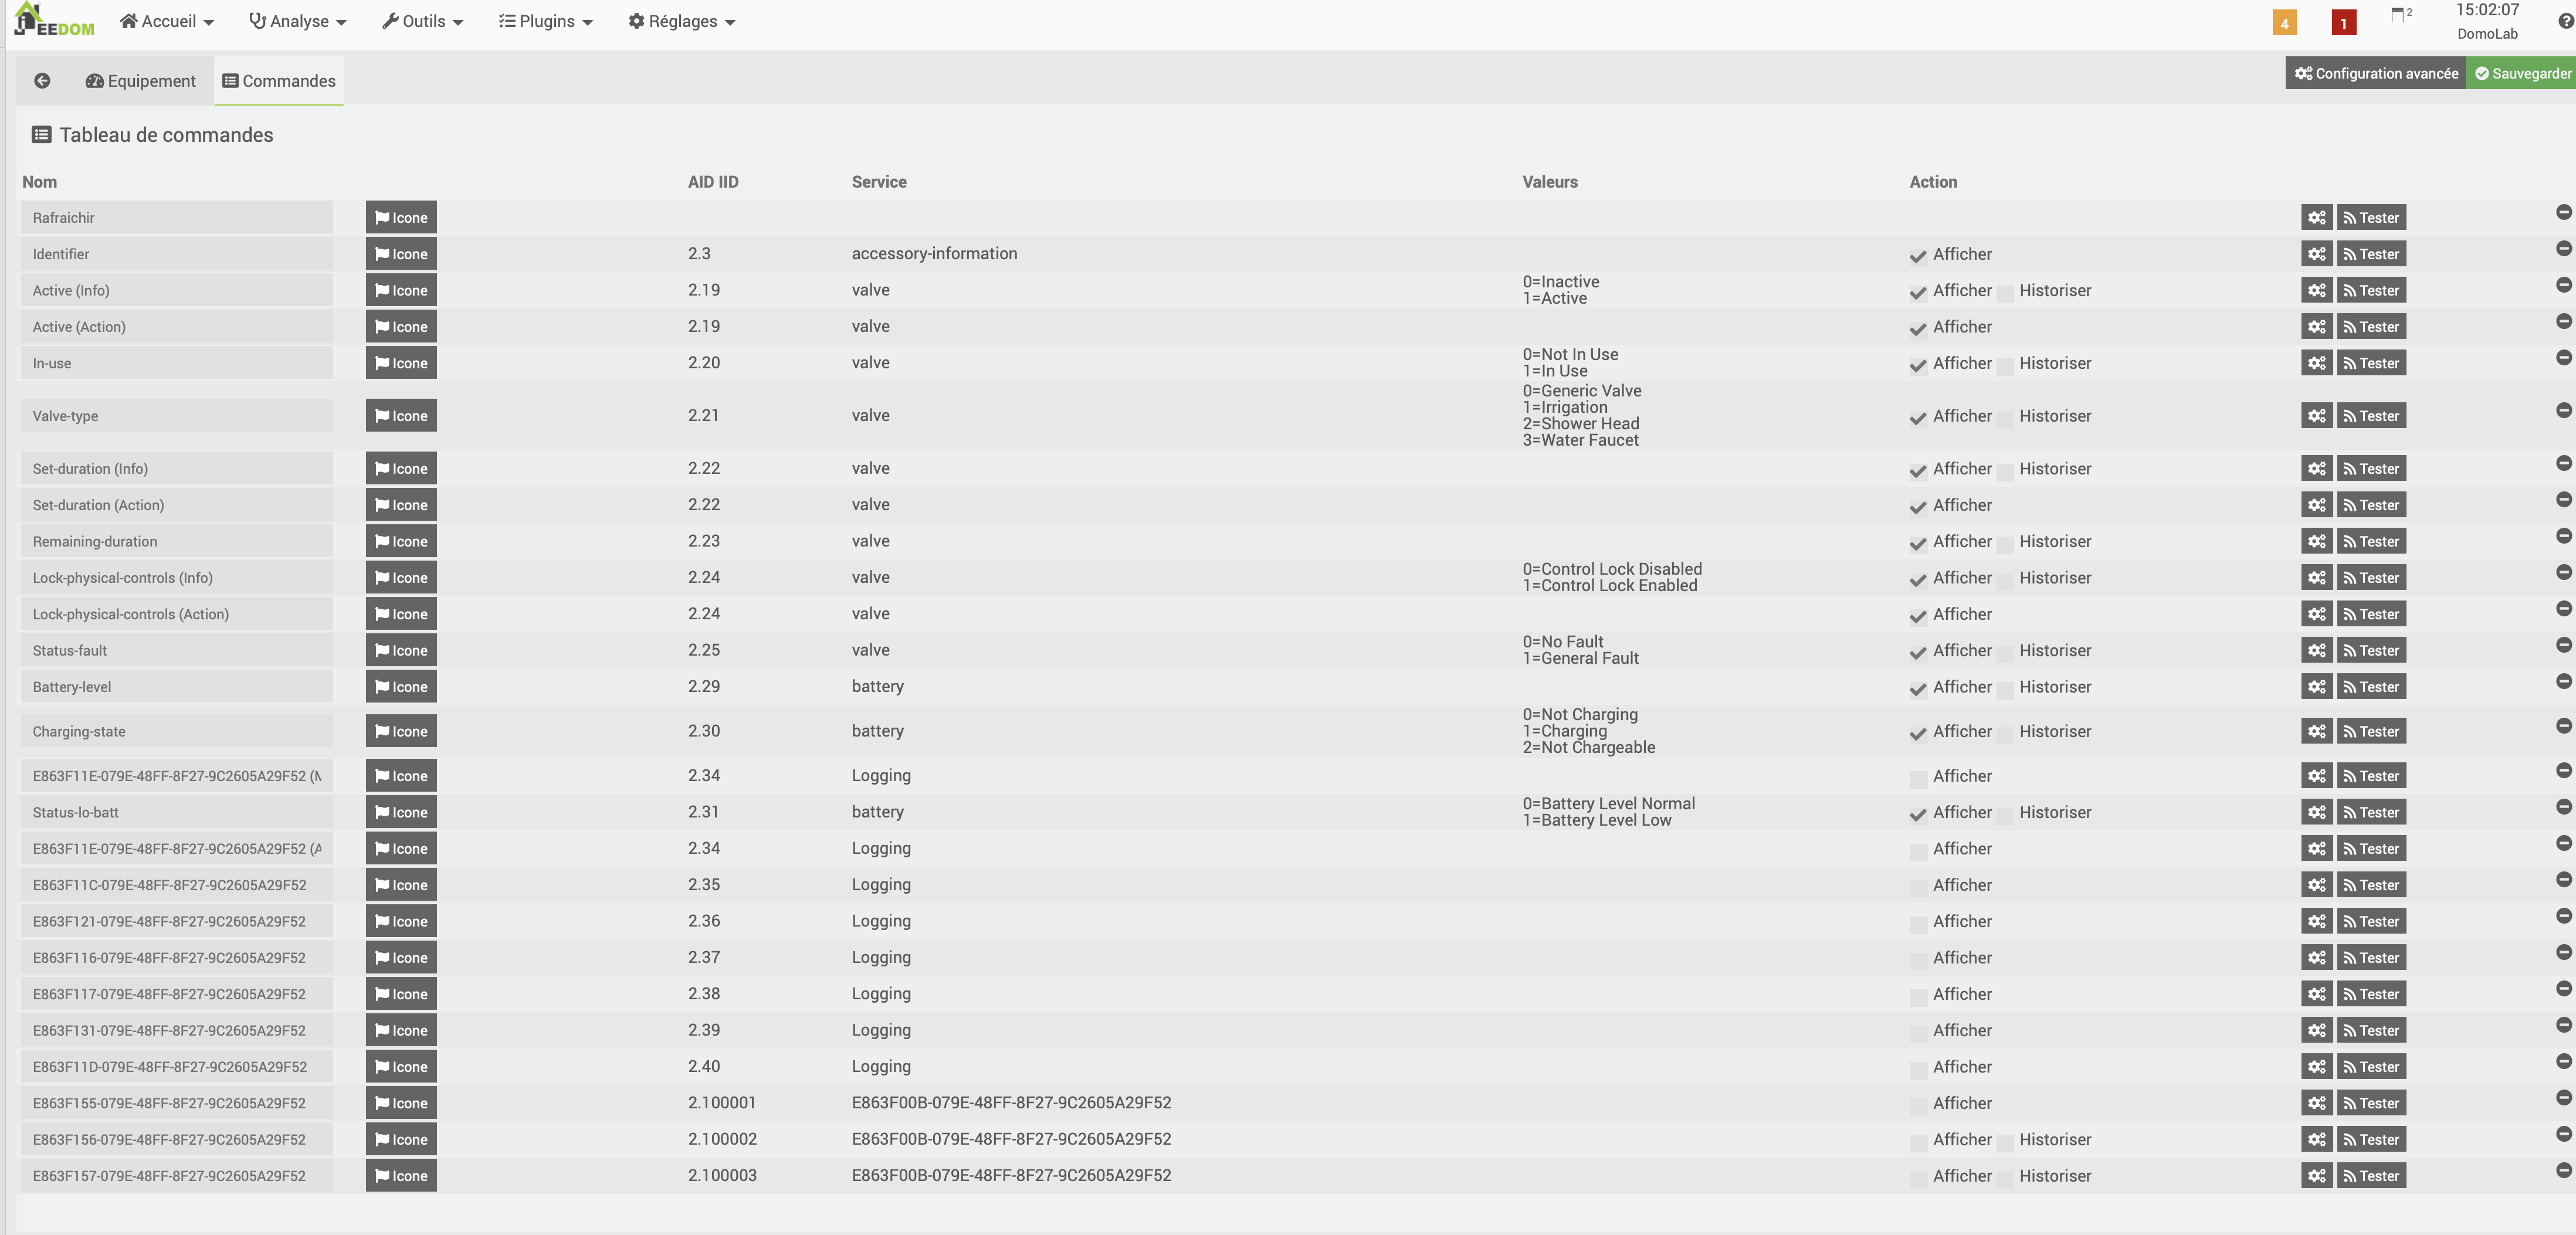Viewport: 2576px width, 1235px height.
Task: Edit the Rafraichir name field
Action: [177, 218]
